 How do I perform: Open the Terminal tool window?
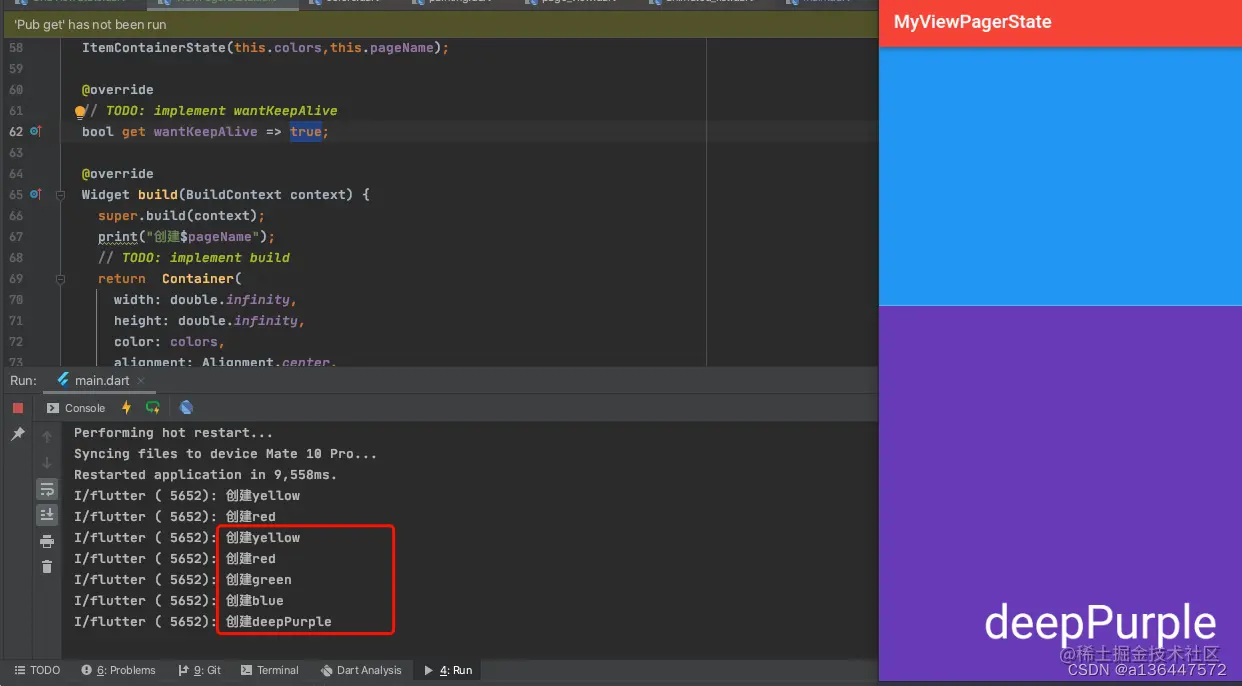[x=269, y=670]
